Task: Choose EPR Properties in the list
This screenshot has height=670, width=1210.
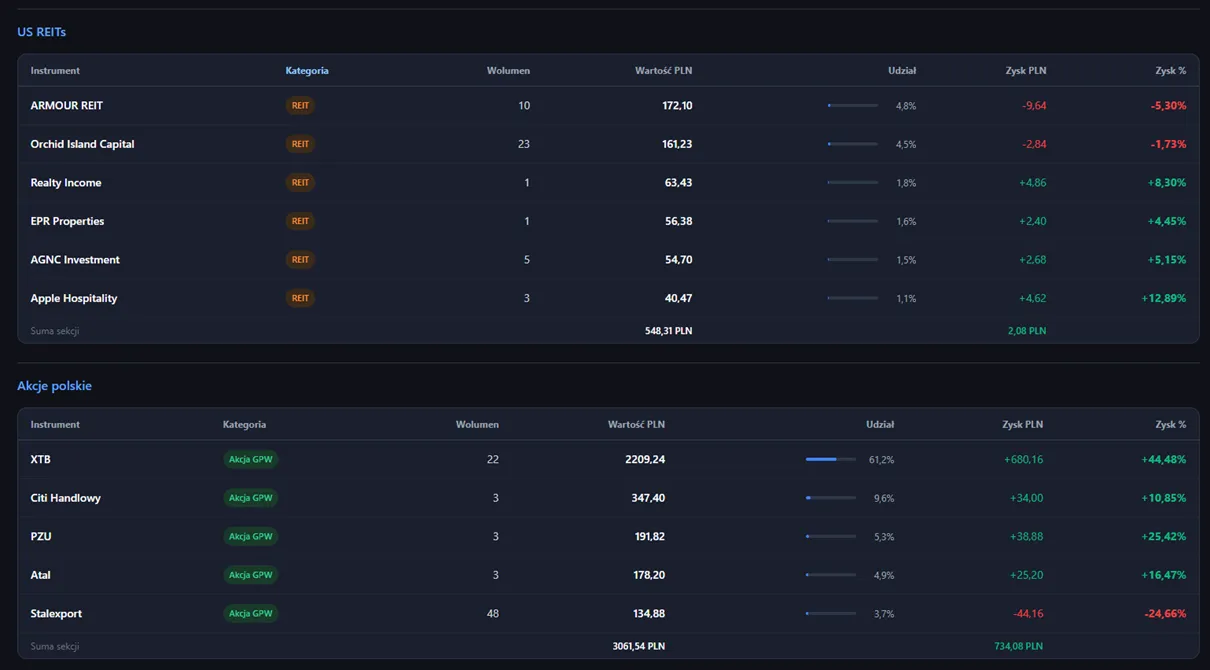Action: click(x=67, y=221)
